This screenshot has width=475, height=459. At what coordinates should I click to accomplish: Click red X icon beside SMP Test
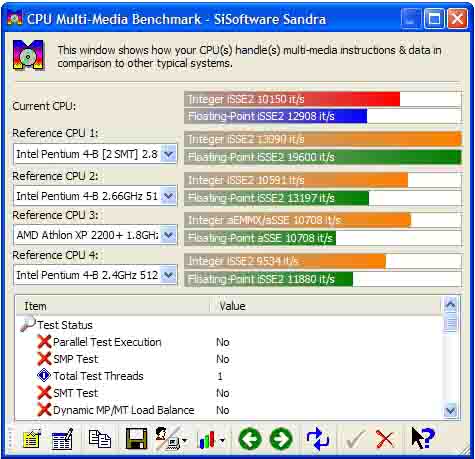tap(44, 359)
